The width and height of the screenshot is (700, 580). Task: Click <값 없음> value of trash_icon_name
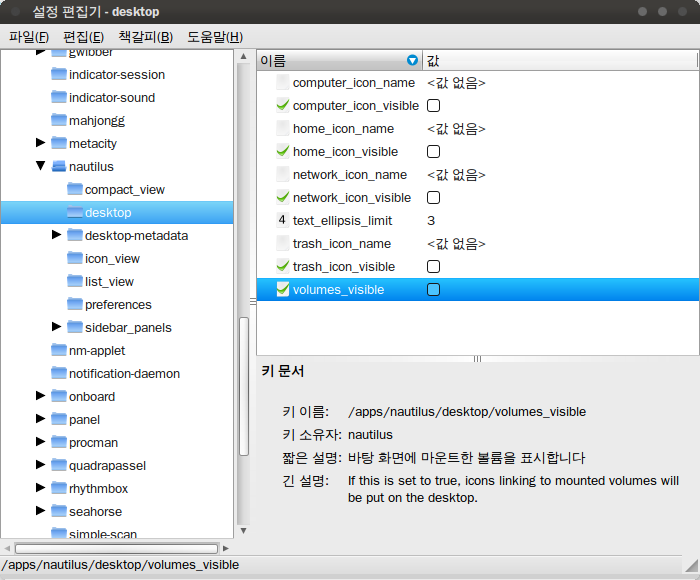point(456,244)
